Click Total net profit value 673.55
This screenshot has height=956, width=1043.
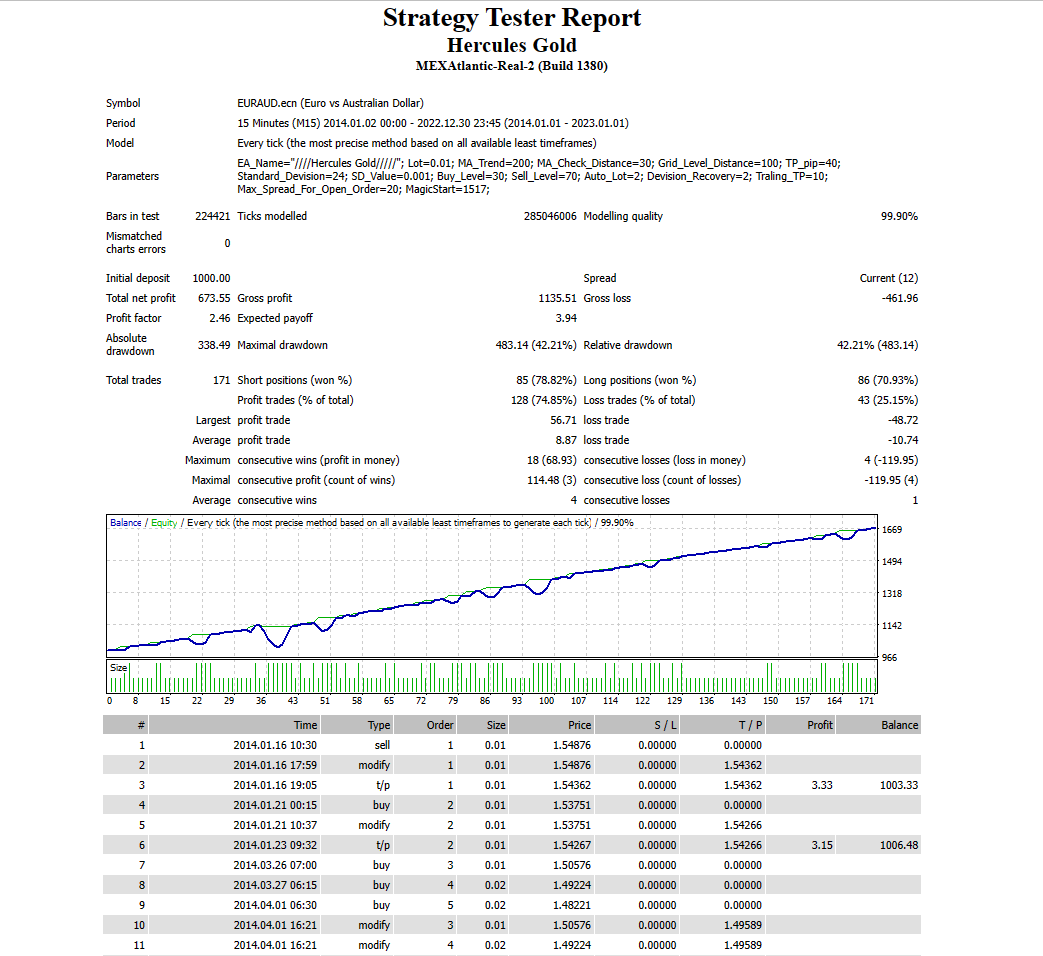(214, 298)
